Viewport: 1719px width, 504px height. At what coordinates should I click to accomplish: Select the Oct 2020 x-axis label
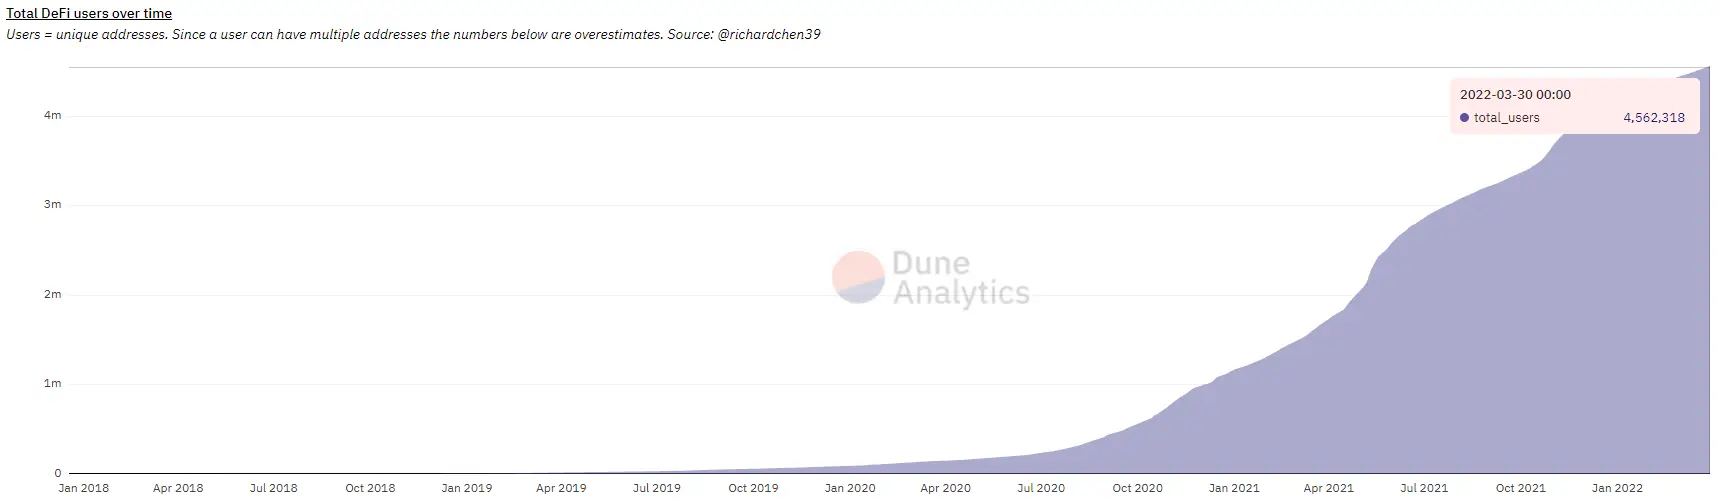[1137, 488]
